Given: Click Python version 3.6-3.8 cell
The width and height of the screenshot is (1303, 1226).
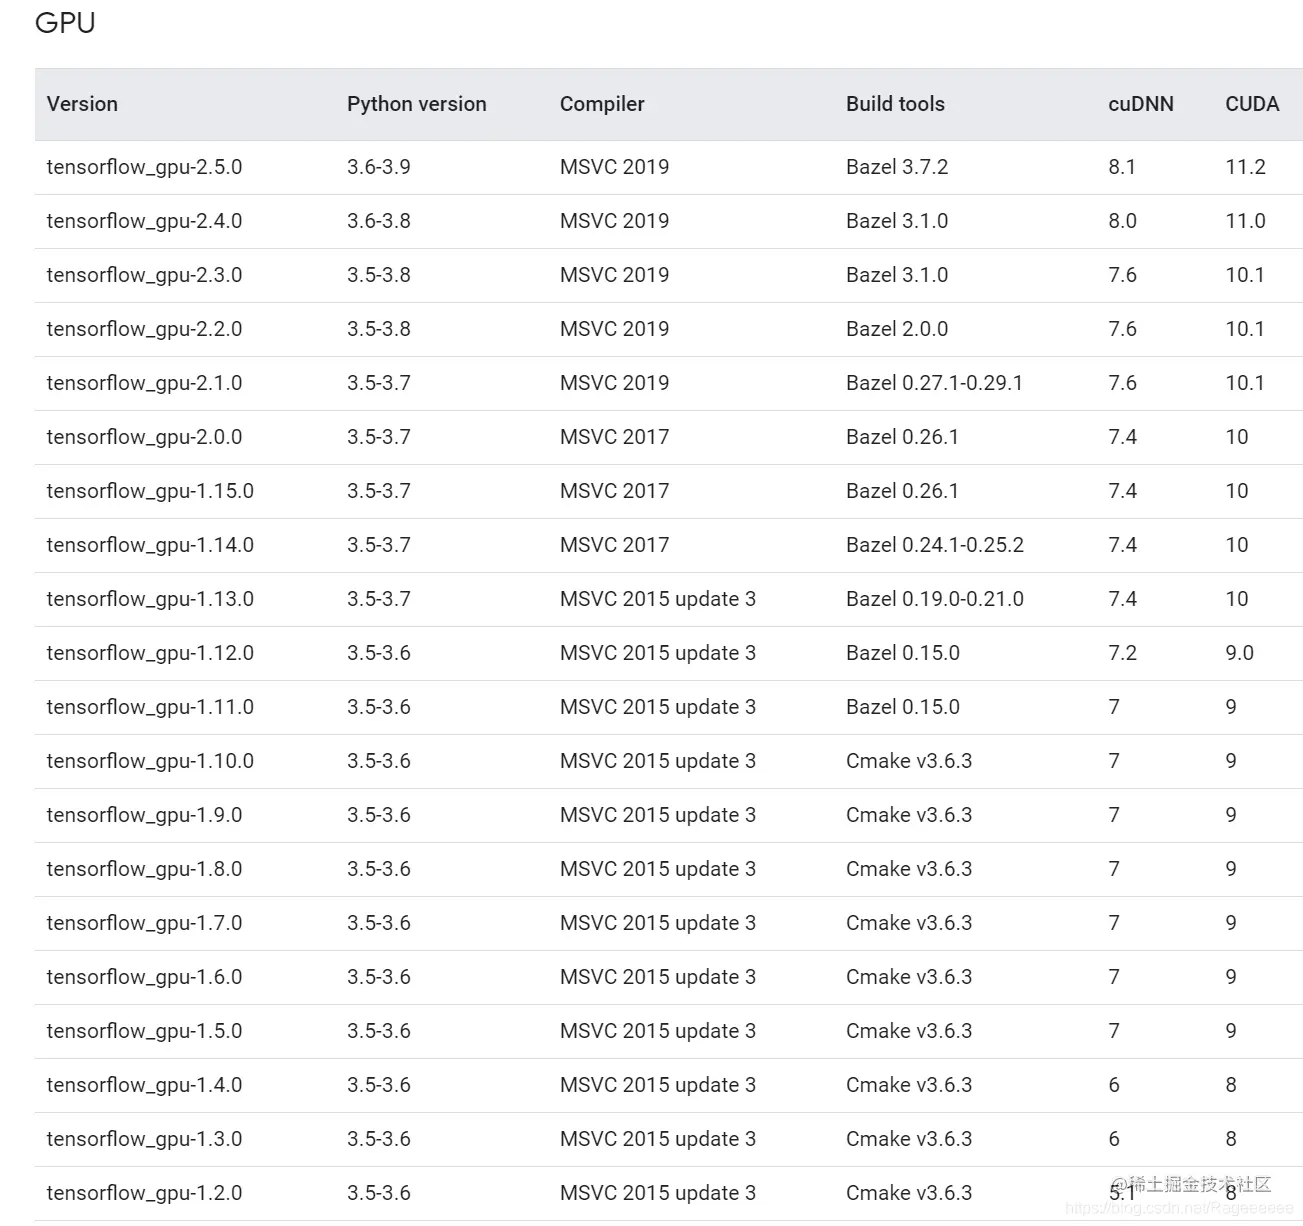Looking at the screenshot, I should tap(379, 221).
